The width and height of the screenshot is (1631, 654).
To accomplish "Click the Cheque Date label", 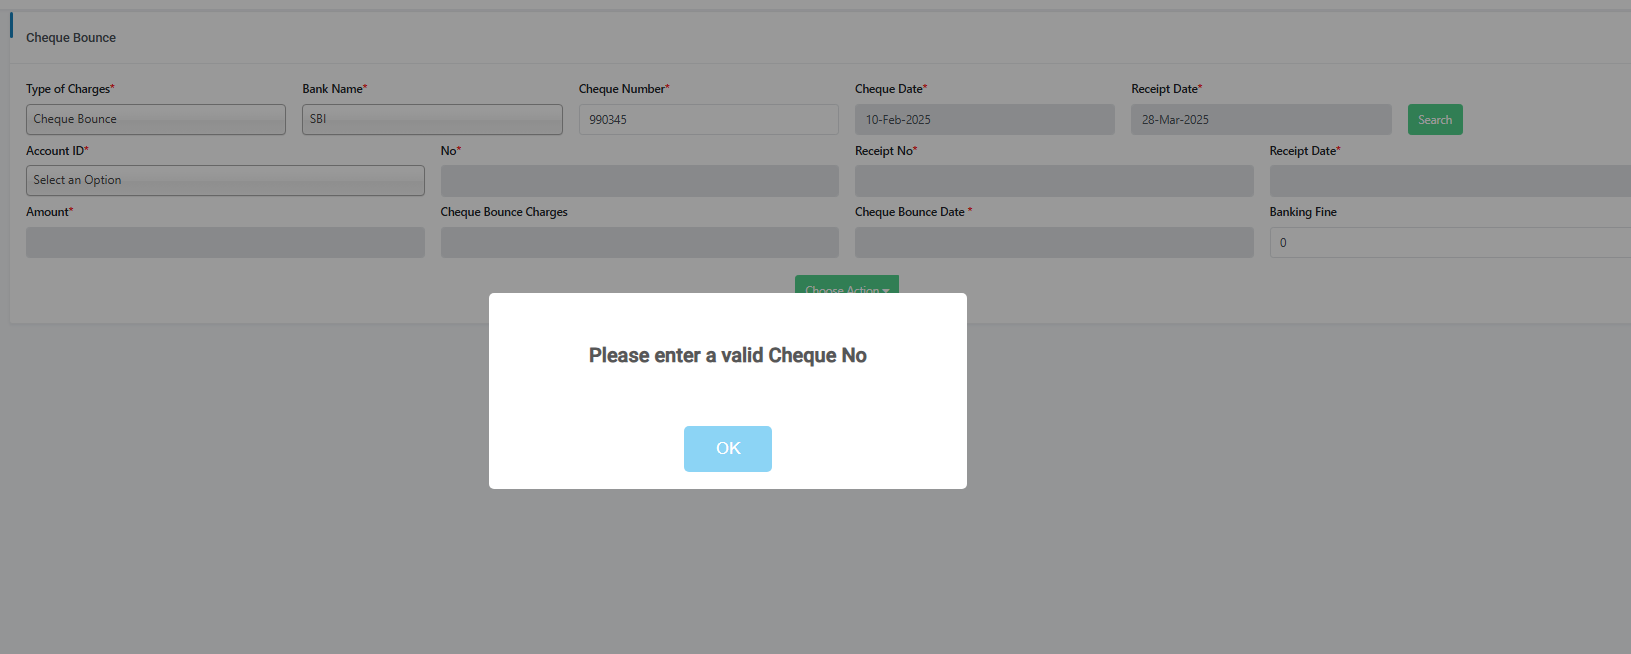I will coord(891,89).
